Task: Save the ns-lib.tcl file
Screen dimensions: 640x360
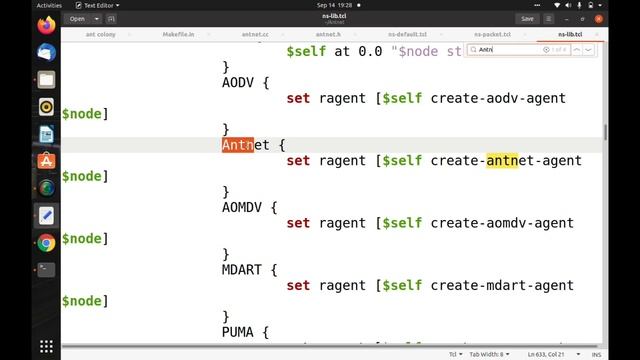Action: point(527,19)
